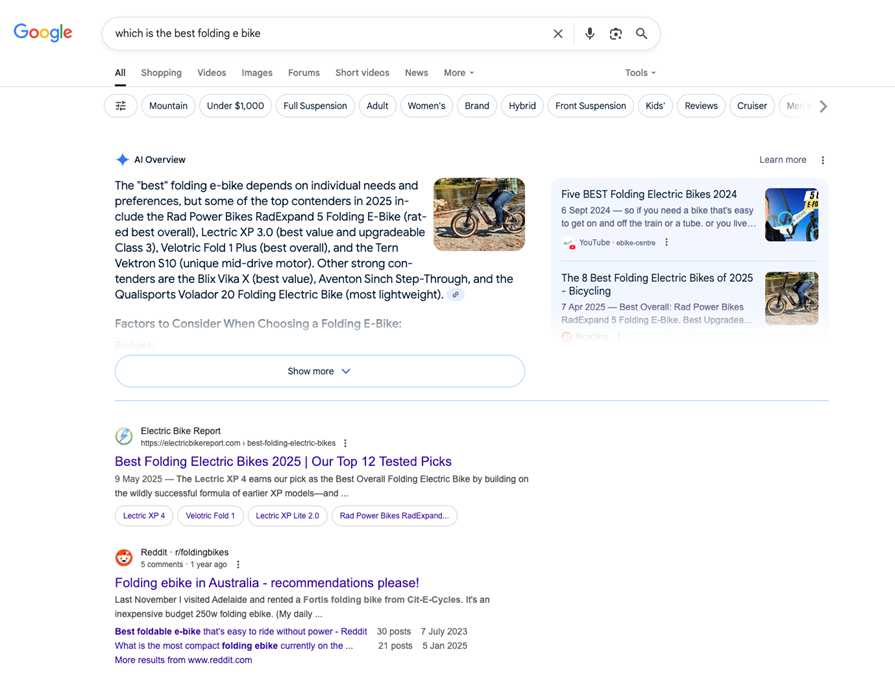Click the Lectric XP 4 sitelink chip
Viewport: 895px width, 680px height.
[144, 516]
